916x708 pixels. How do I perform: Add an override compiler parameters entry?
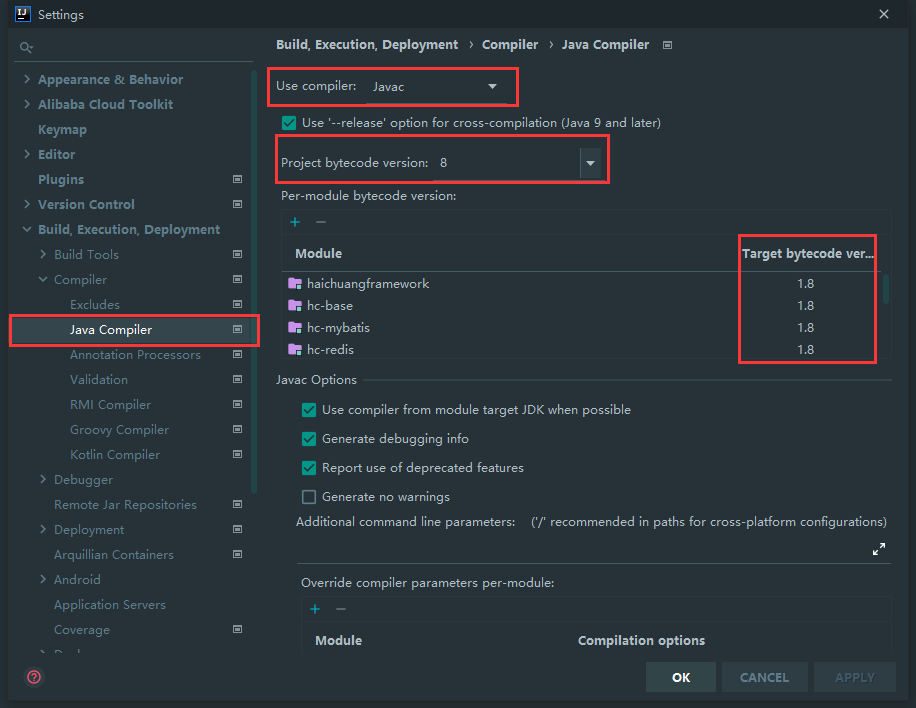(315, 608)
